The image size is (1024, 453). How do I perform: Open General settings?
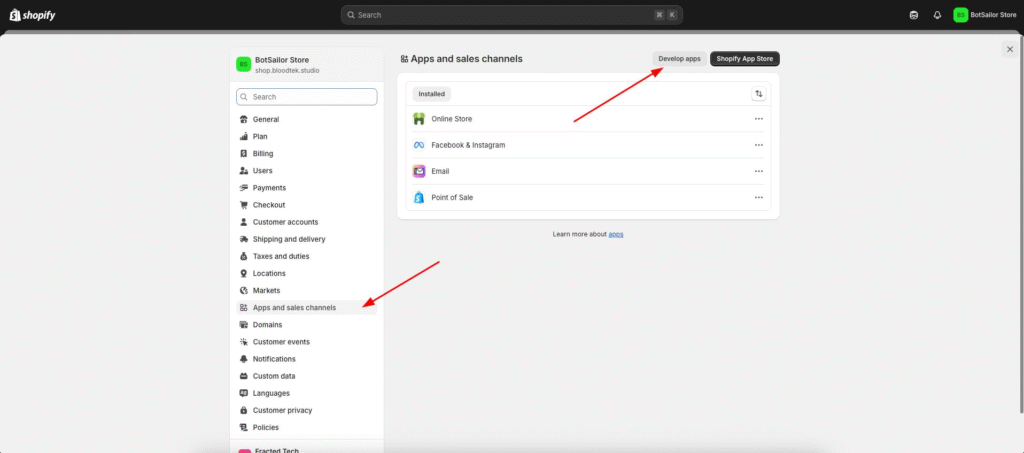tap(306, 119)
